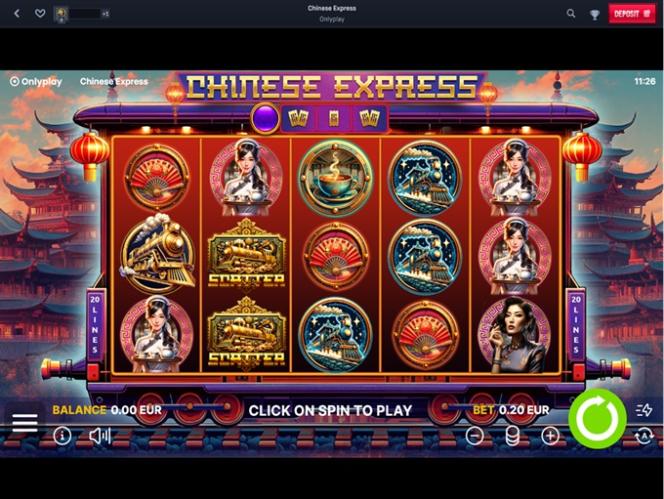Open the search magnifier

571,14
